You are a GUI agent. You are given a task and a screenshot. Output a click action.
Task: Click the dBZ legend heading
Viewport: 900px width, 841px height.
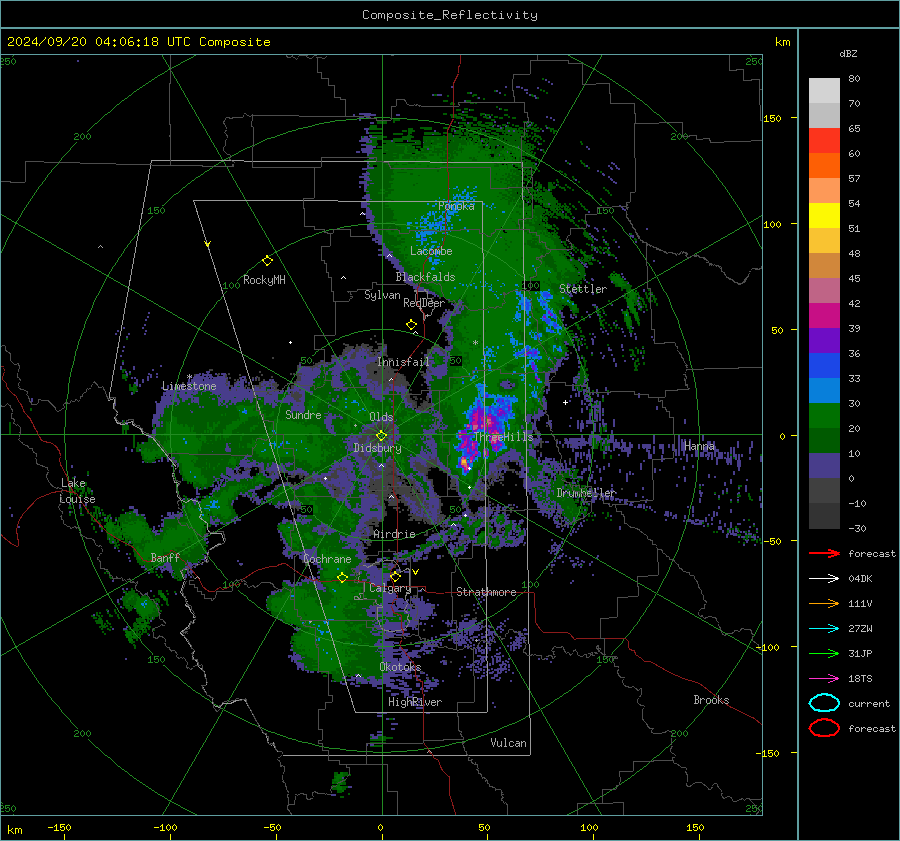tap(848, 54)
